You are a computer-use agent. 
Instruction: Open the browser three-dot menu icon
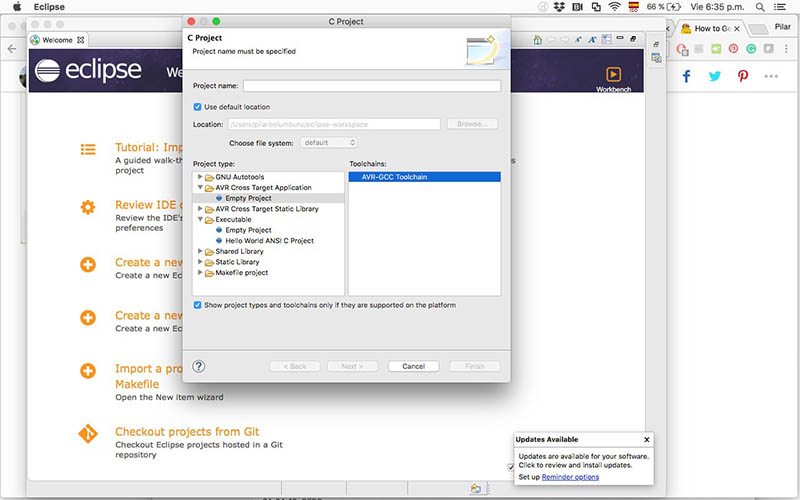[786, 48]
